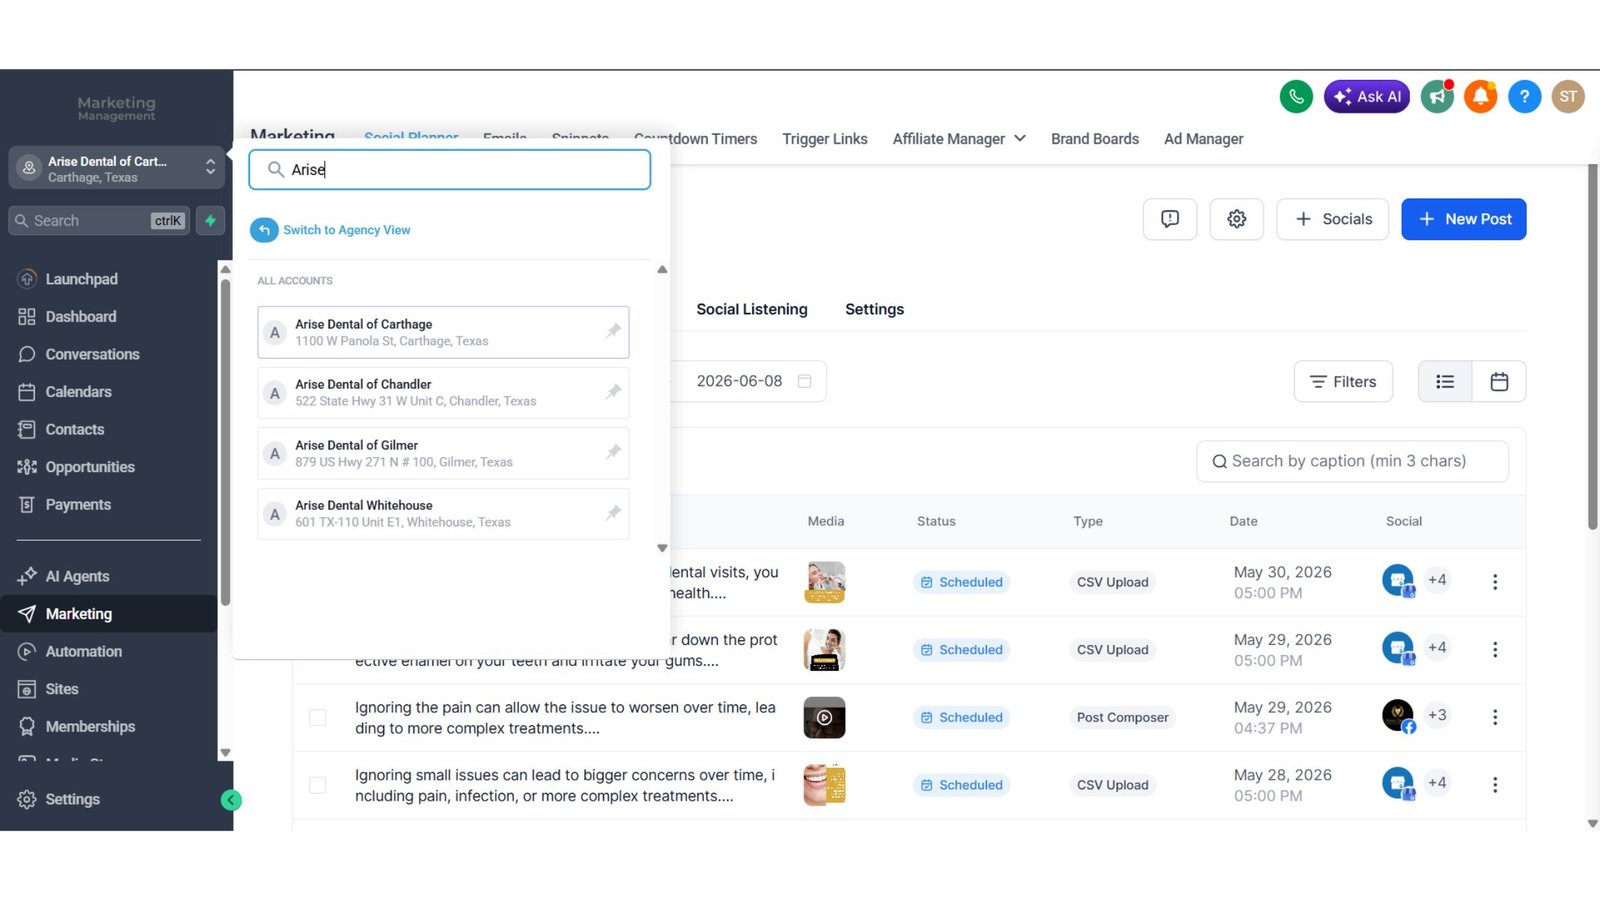Screen dimensions: 1600x900
Task: Open more options for May 30 post
Action: click(x=1495, y=582)
